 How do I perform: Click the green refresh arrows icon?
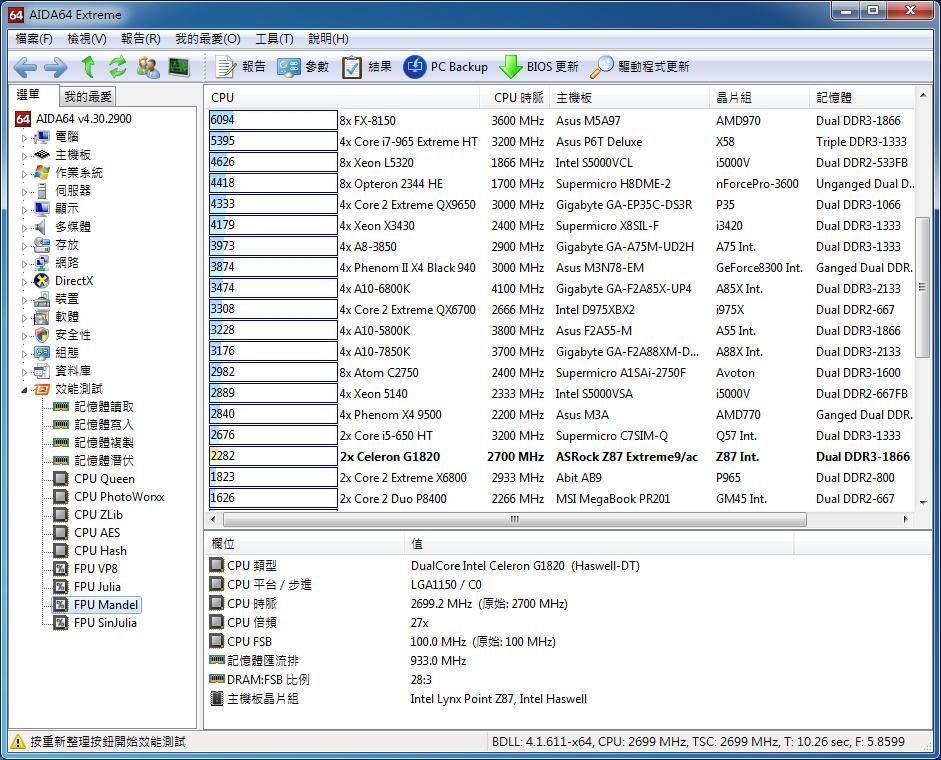click(118, 67)
